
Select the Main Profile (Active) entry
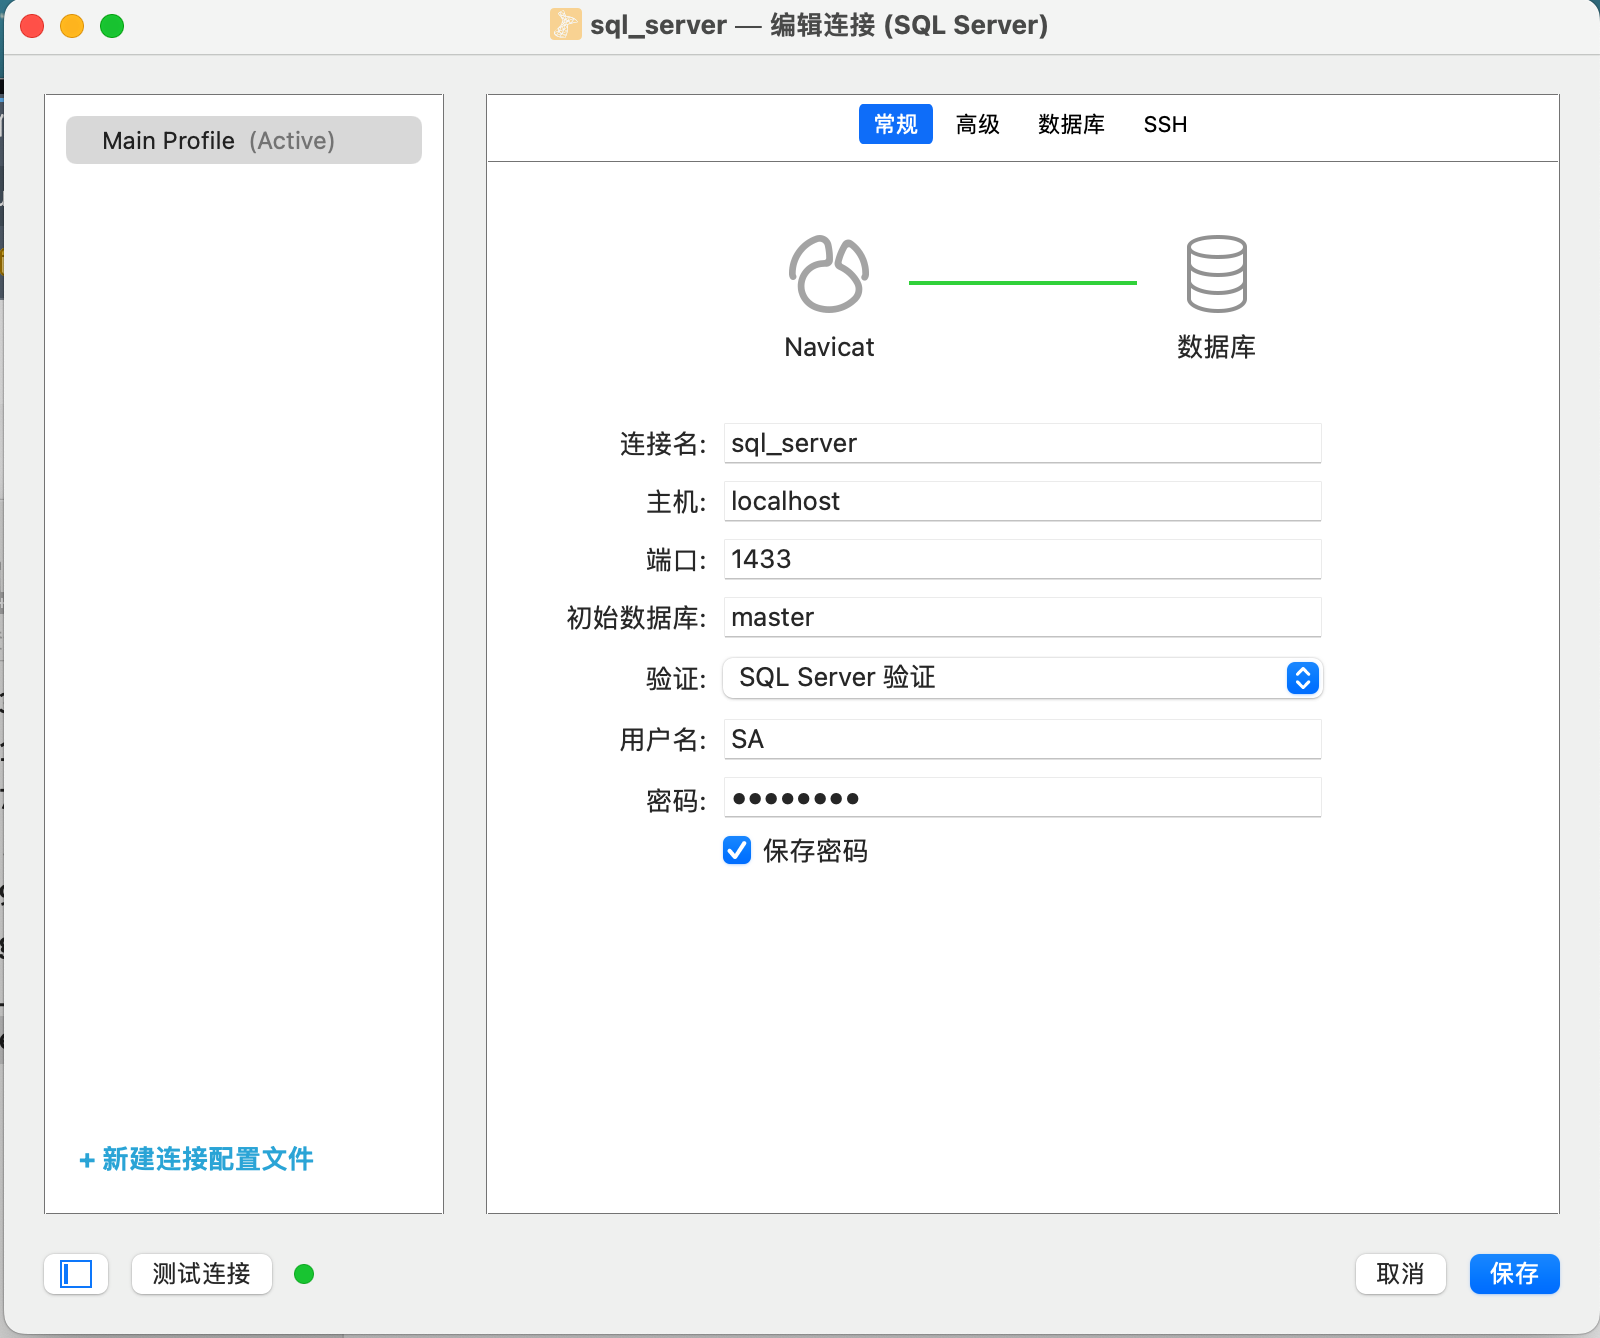point(244,140)
